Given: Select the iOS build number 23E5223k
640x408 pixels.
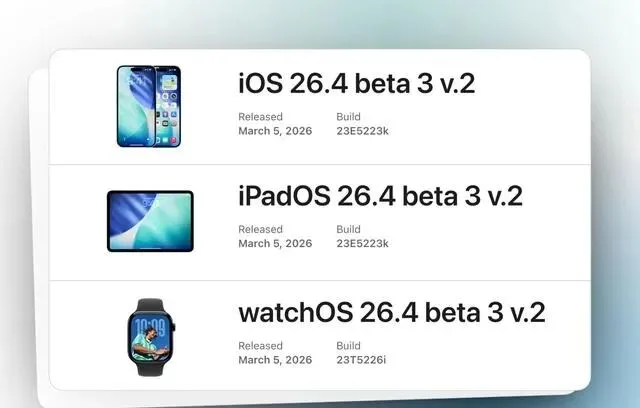Looking at the screenshot, I should [x=362, y=131].
